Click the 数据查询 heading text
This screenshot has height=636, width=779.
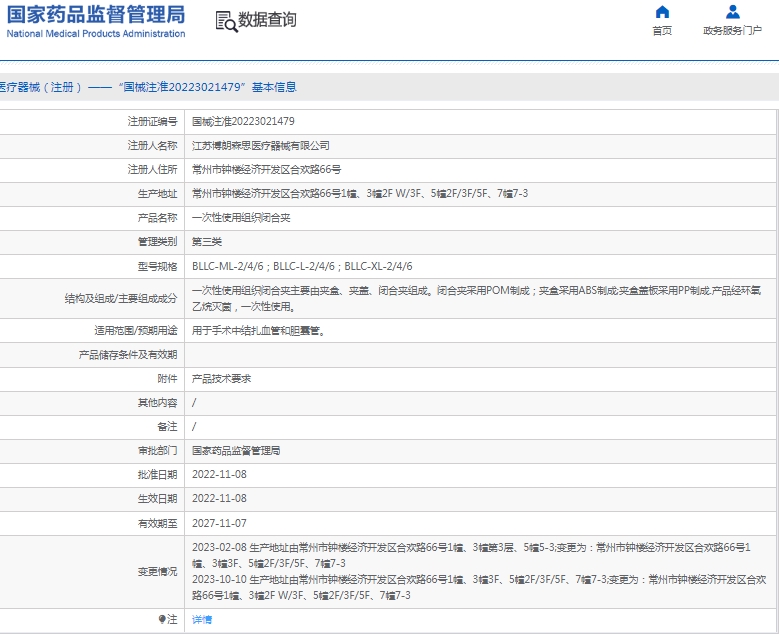[267, 20]
